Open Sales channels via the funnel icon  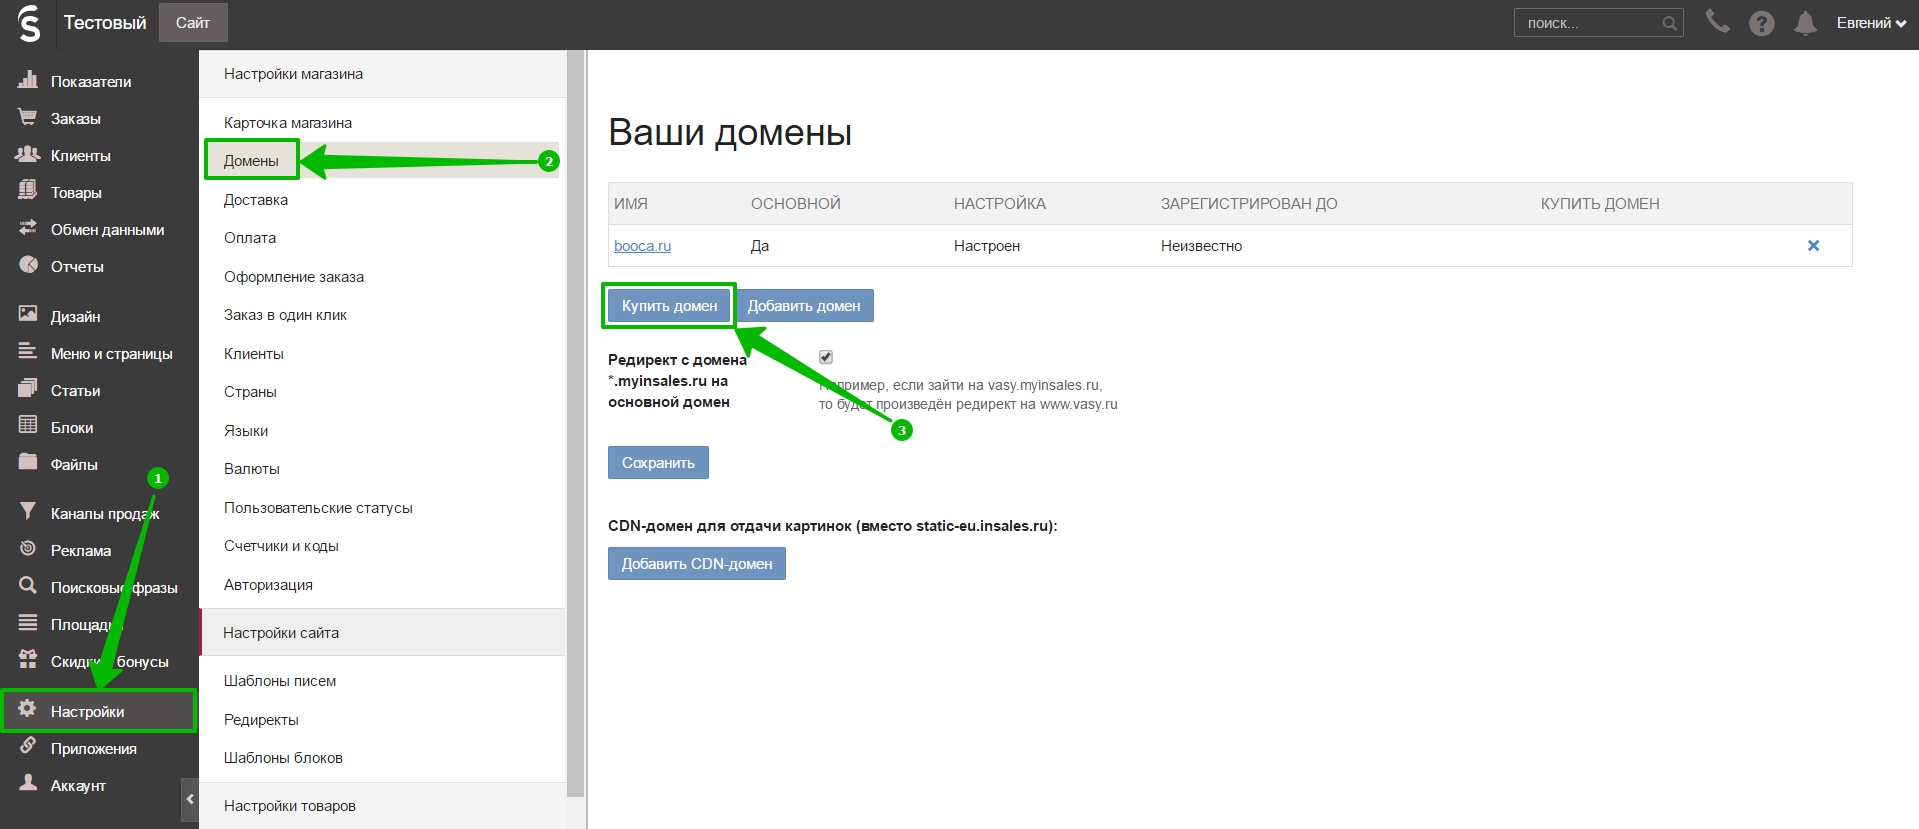pyautogui.click(x=28, y=512)
